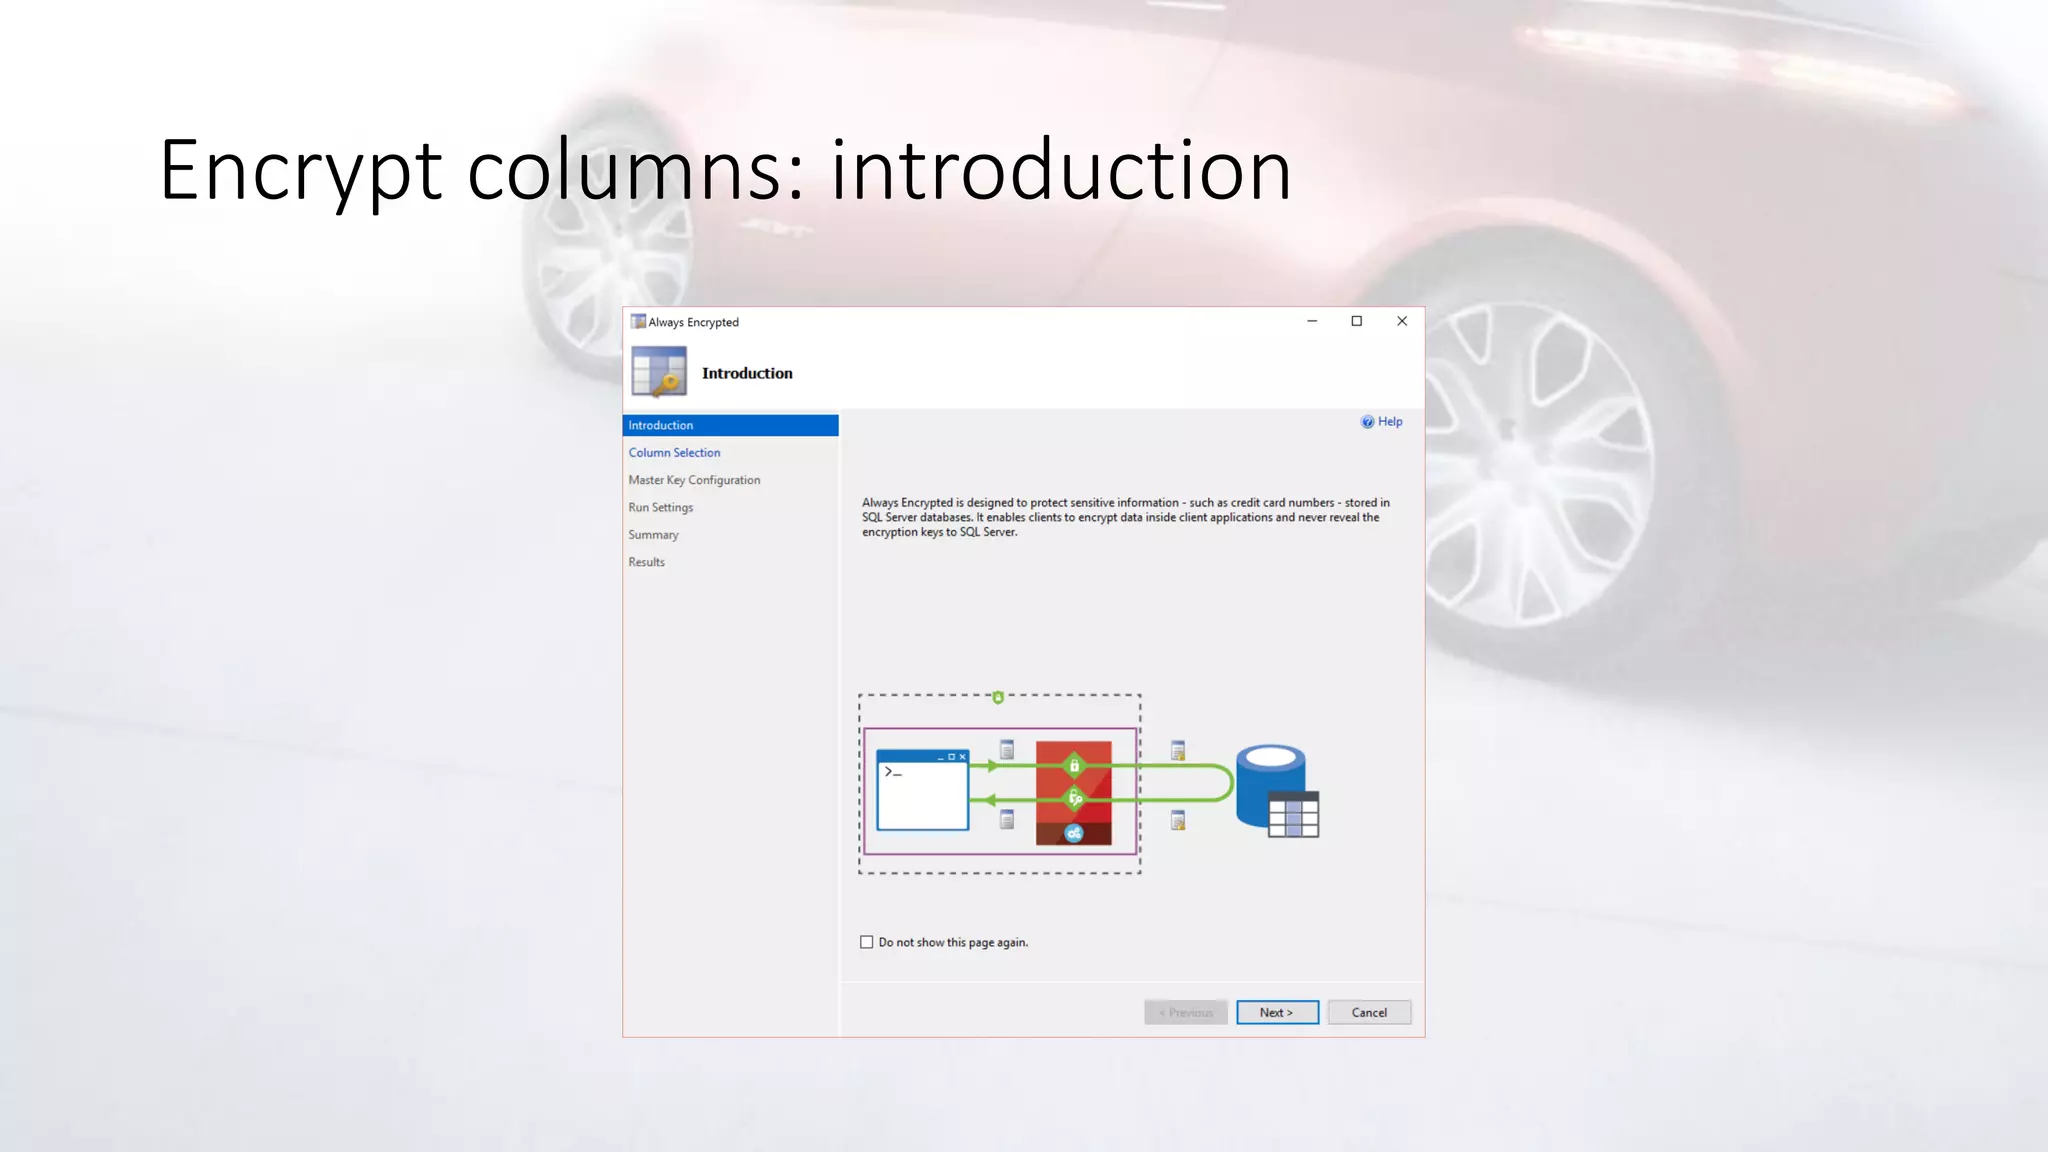Click the disabled < Previous button
This screenshot has width=2048, height=1152.
1185,1012
